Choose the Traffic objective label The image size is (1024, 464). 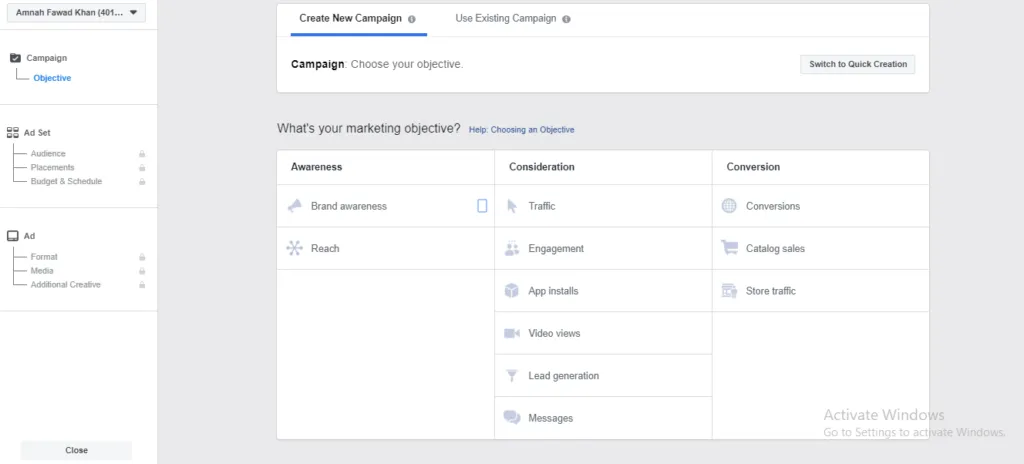coord(541,206)
